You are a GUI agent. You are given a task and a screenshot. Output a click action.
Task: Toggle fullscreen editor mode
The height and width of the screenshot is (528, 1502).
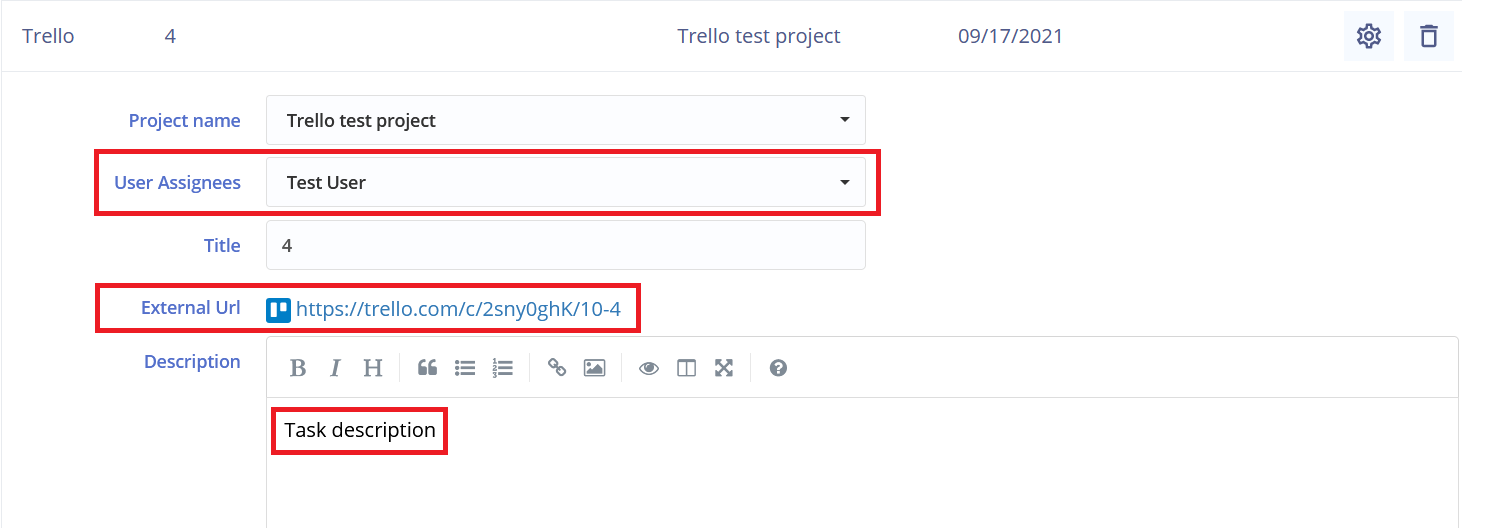coord(724,368)
